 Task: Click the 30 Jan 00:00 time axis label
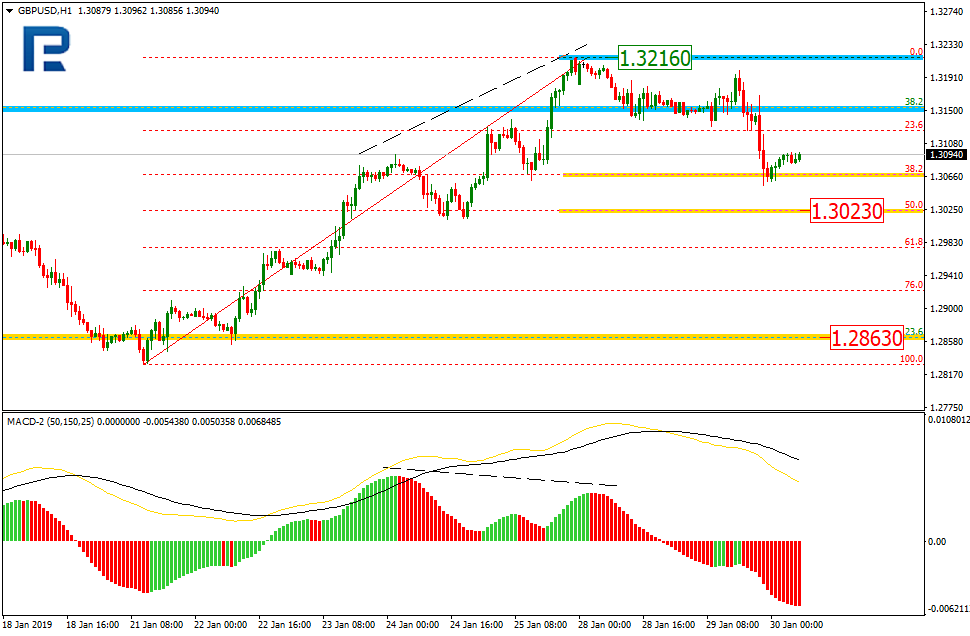[796, 625]
